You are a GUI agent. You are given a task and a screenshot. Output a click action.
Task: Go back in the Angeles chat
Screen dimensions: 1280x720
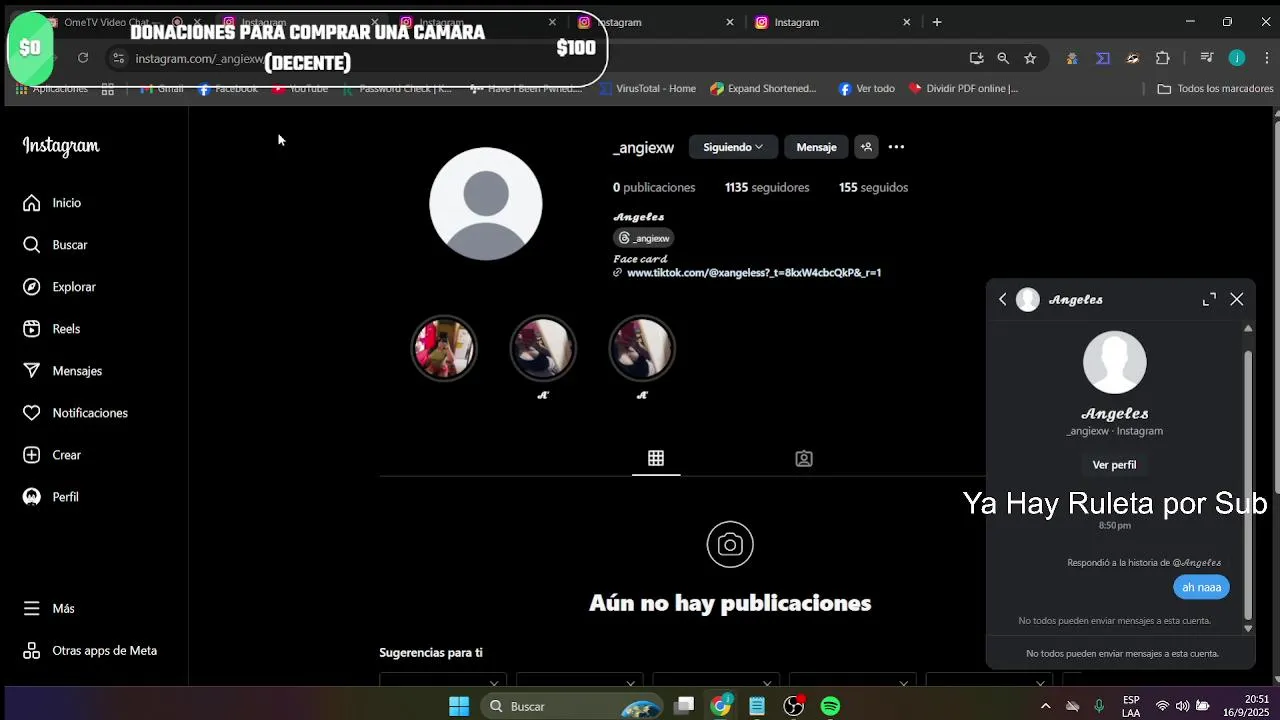coord(1003,299)
